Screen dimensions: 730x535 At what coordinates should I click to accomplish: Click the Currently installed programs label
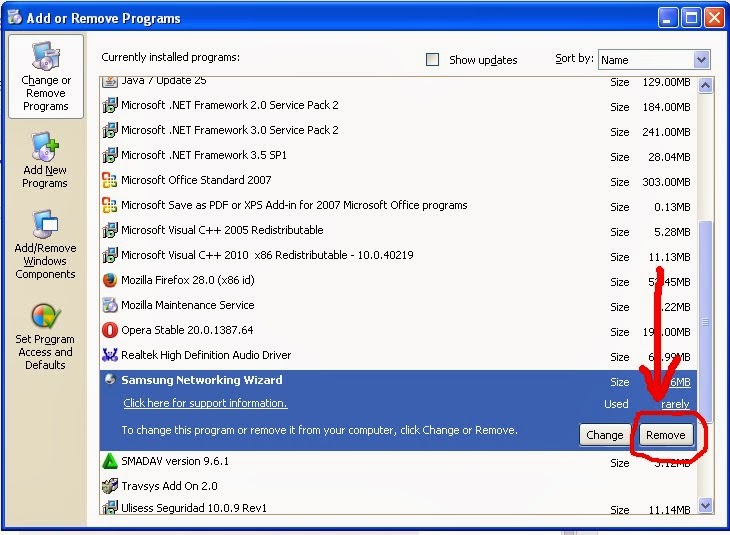(x=170, y=57)
